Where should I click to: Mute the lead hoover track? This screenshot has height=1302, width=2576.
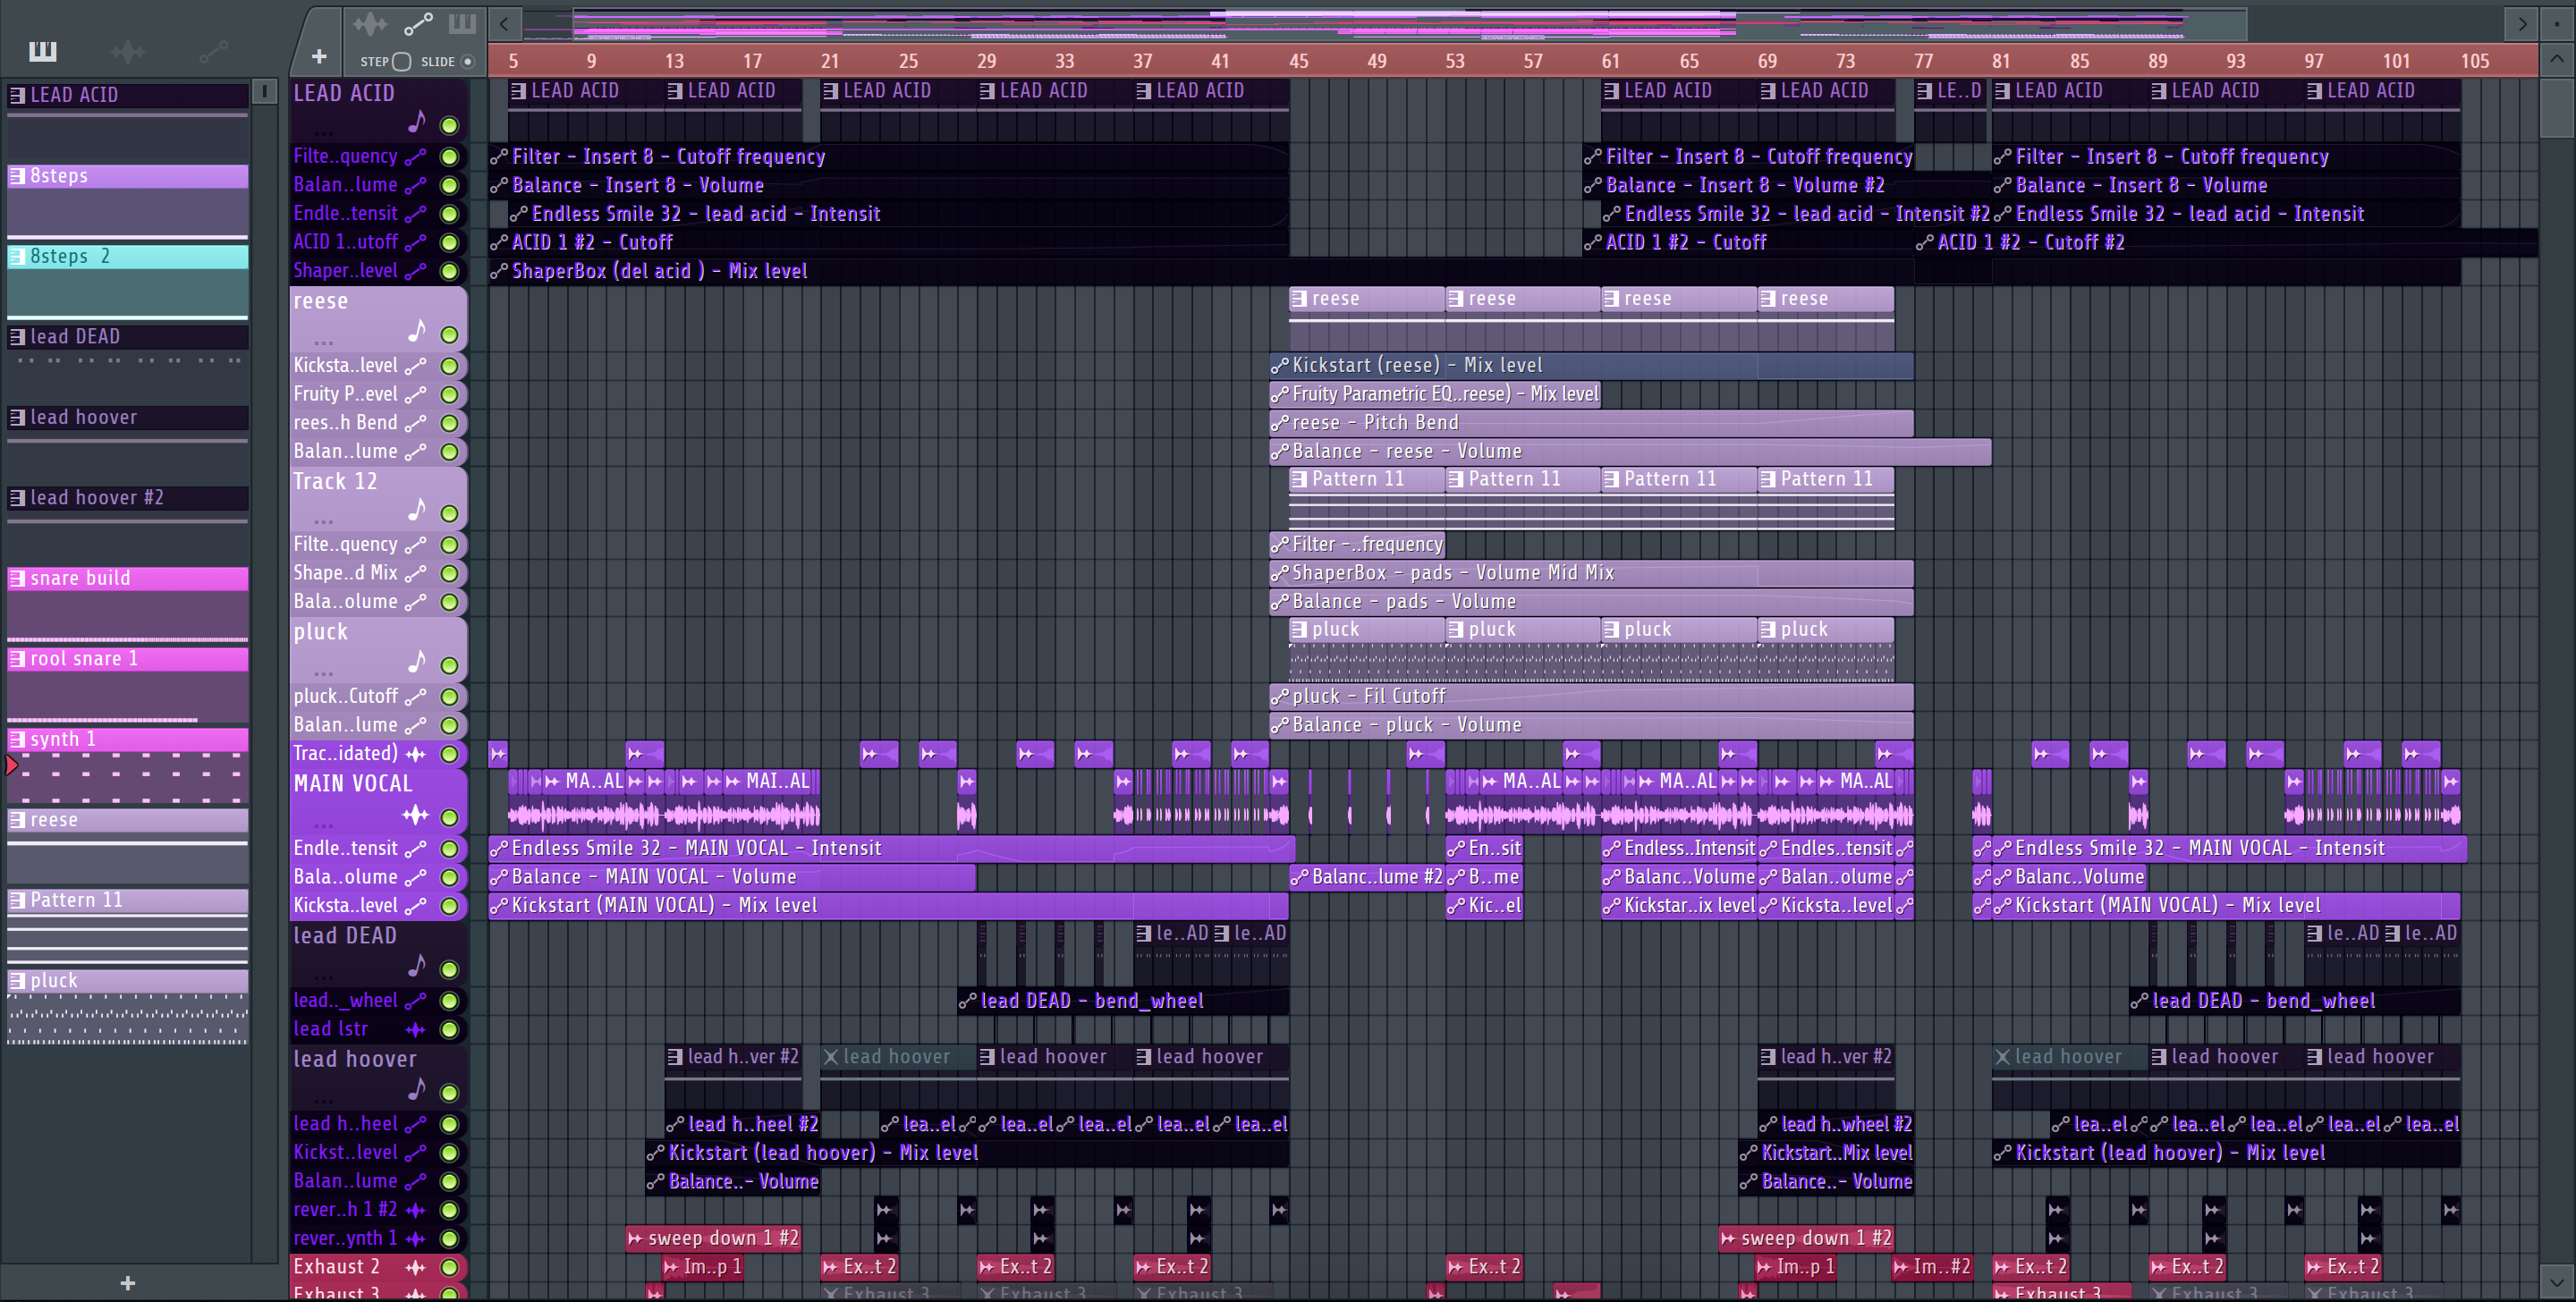coord(450,1093)
